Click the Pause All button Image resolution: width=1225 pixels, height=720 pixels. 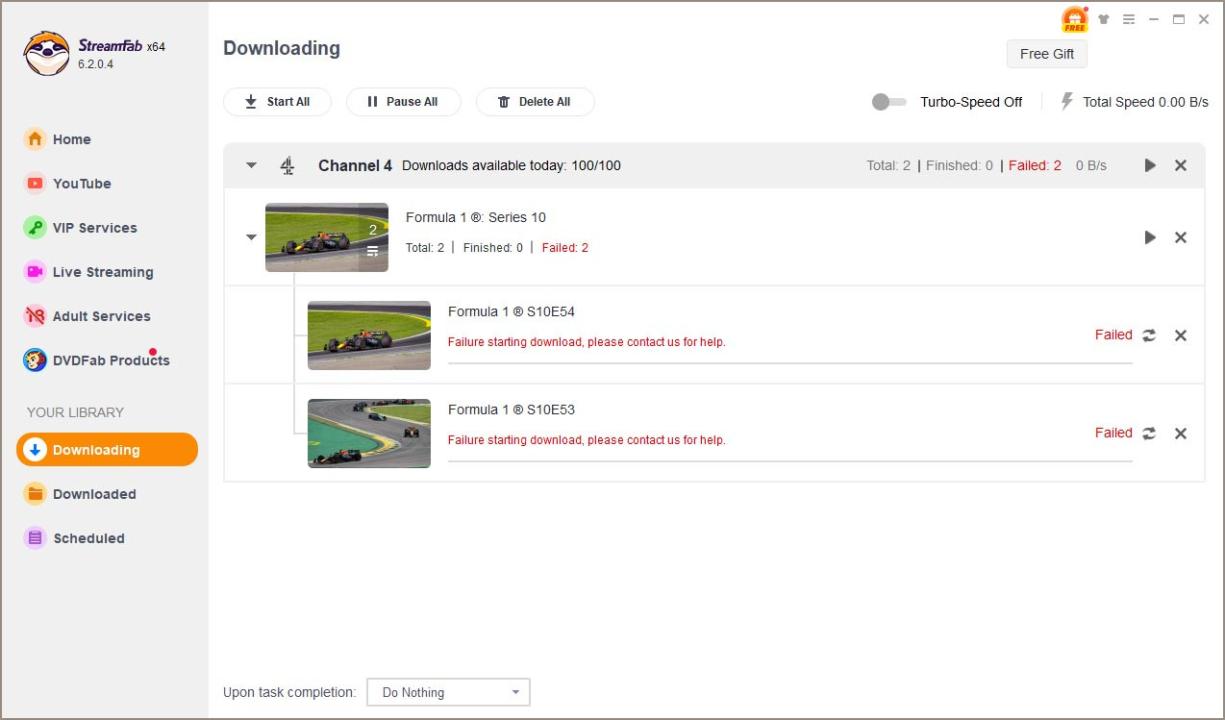pos(403,102)
